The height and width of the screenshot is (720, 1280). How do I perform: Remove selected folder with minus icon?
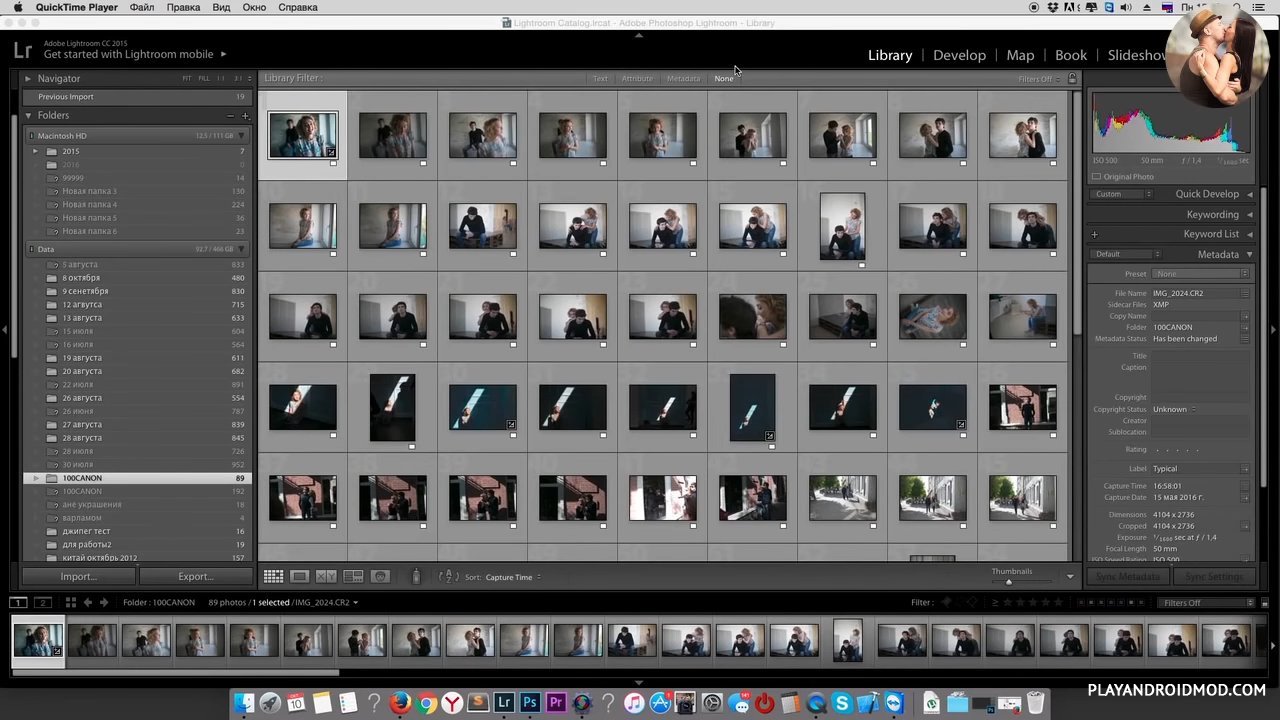coord(230,116)
